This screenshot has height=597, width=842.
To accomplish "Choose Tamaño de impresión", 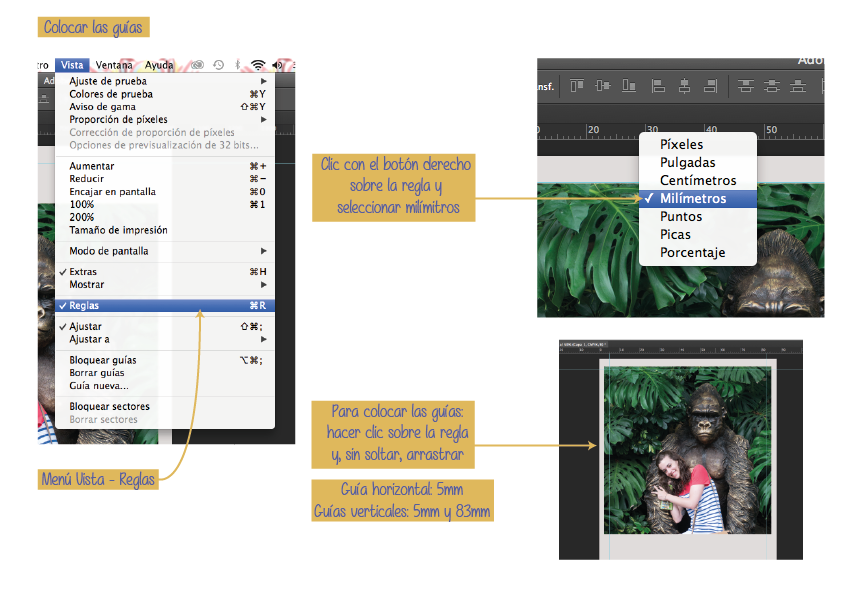I will (165, 230).
